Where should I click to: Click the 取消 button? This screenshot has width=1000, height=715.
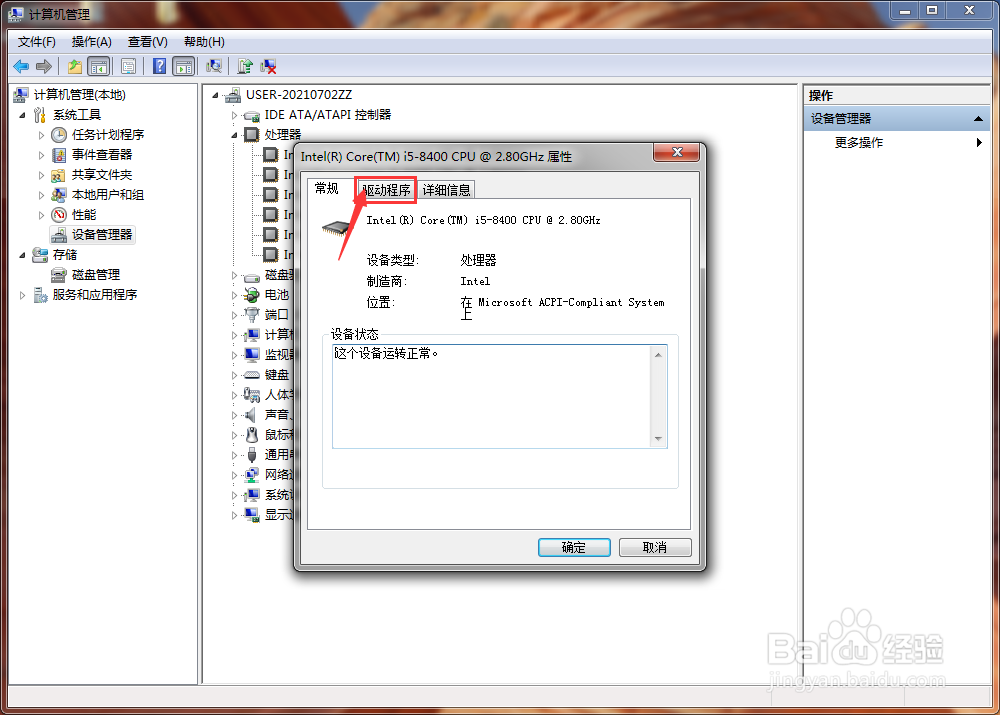(x=655, y=547)
